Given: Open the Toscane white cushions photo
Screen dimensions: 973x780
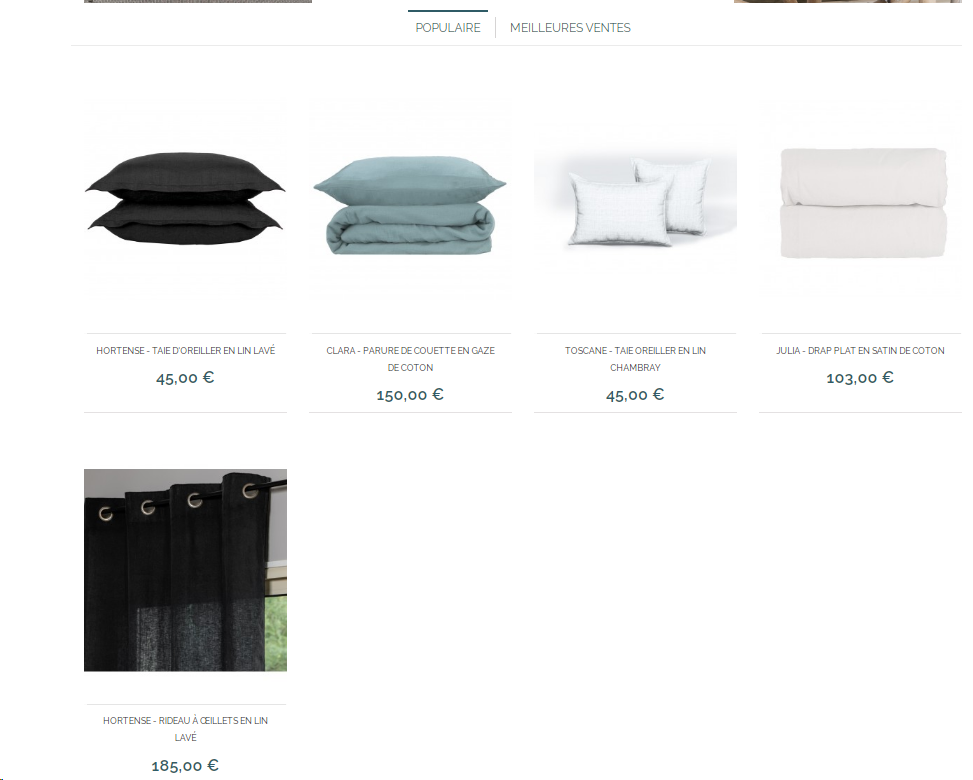Looking at the screenshot, I should click(635, 200).
